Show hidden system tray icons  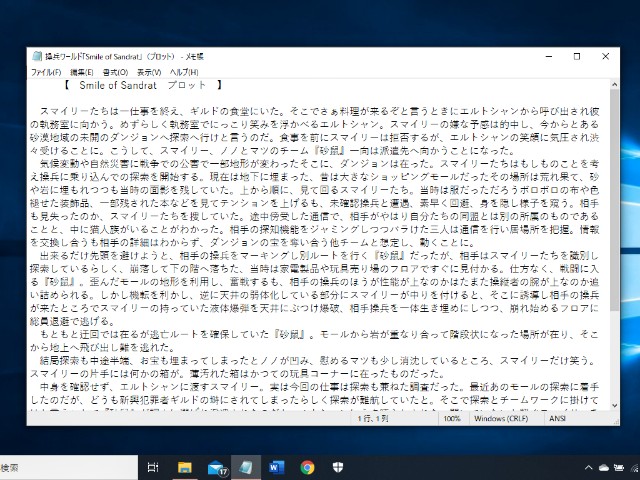click(x=588, y=468)
